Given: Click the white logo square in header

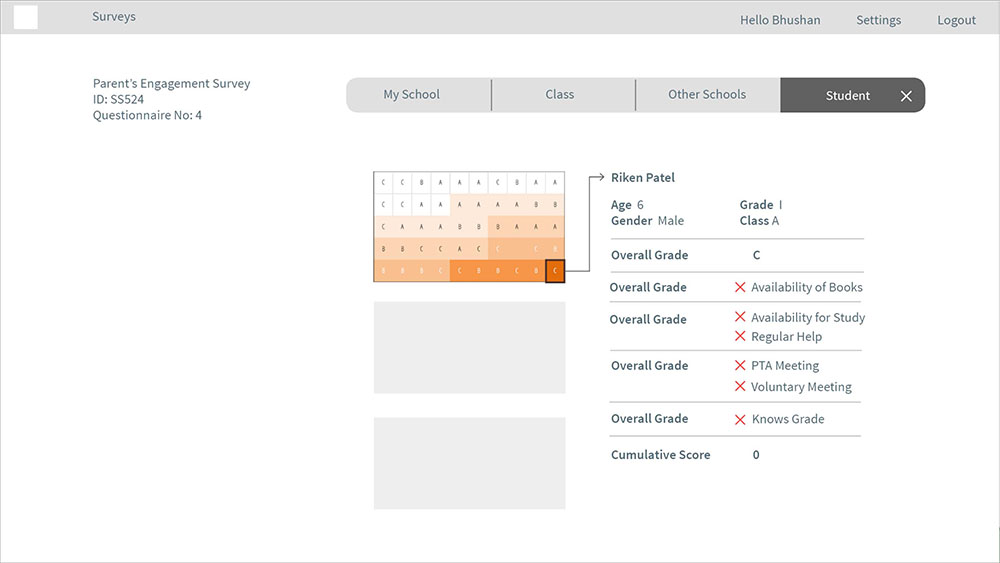Looking at the screenshot, I should point(26,17).
